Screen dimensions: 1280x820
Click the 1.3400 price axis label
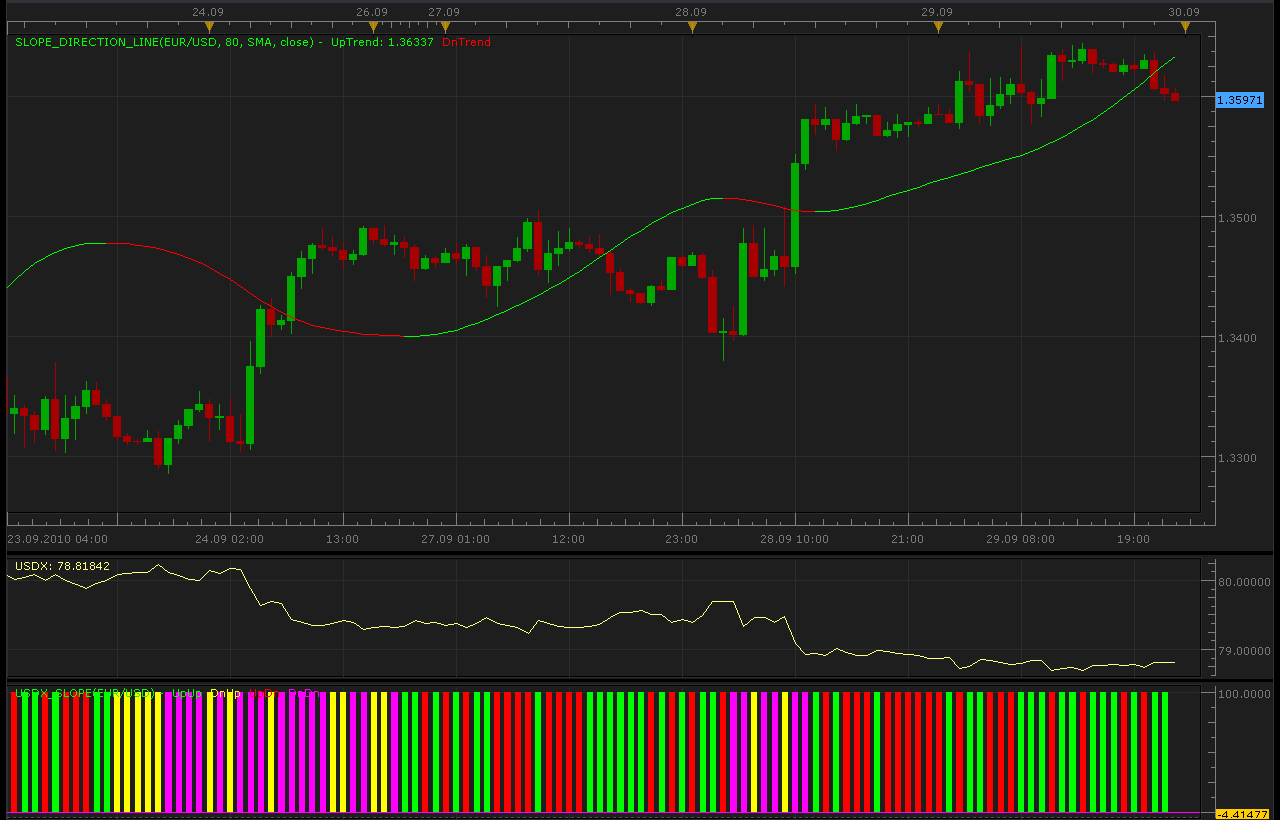click(1236, 338)
